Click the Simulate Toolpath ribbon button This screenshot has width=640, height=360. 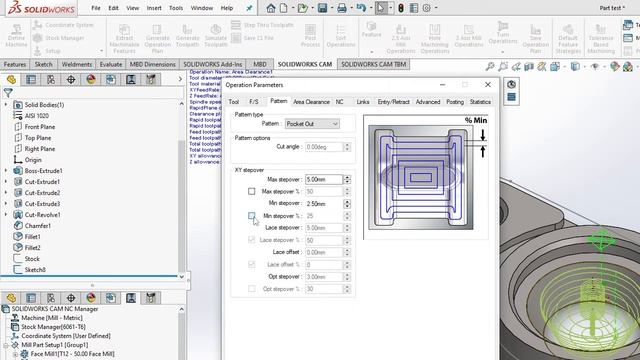click(216, 36)
